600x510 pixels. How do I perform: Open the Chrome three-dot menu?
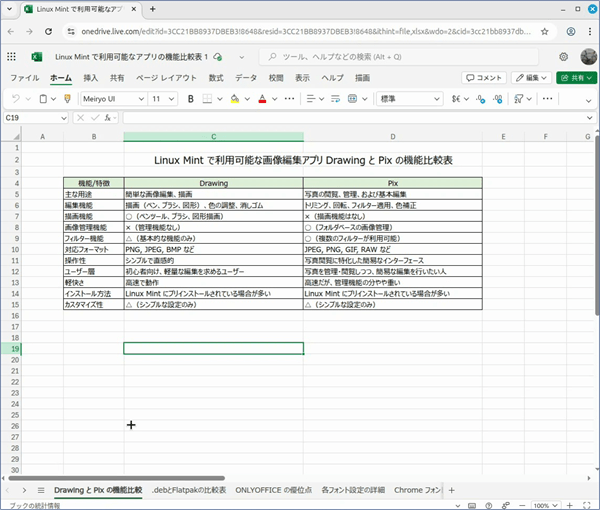(x=590, y=32)
